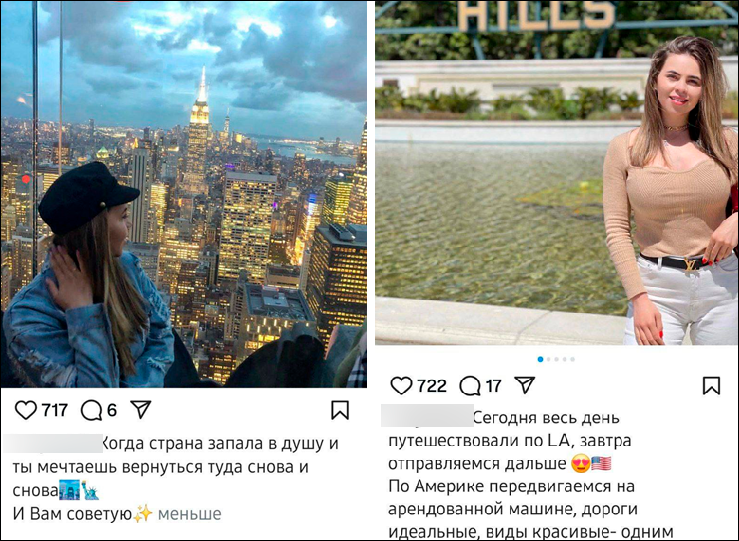Select the middle carousel dot indicator
Viewport: 739px width, 541px height.
click(x=557, y=359)
